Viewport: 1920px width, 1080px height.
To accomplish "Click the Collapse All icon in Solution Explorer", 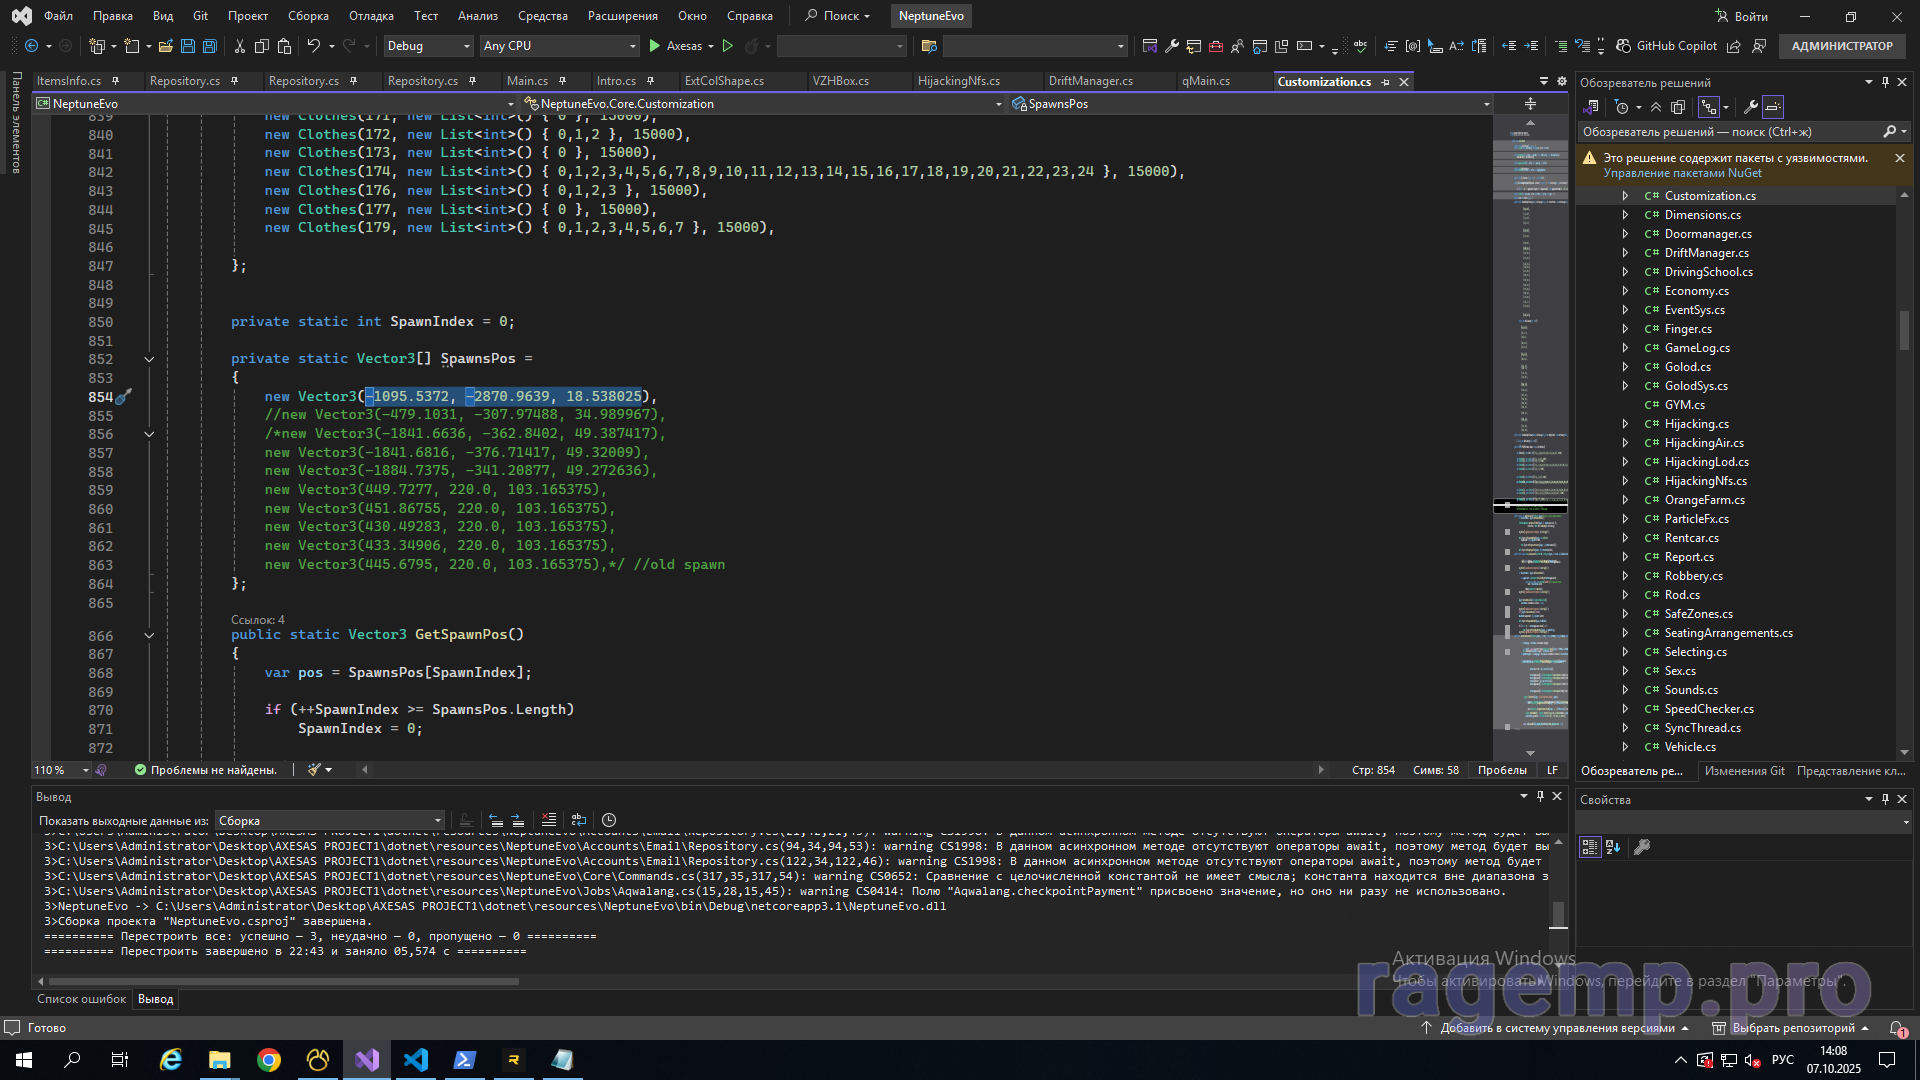I will click(x=1656, y=107).
